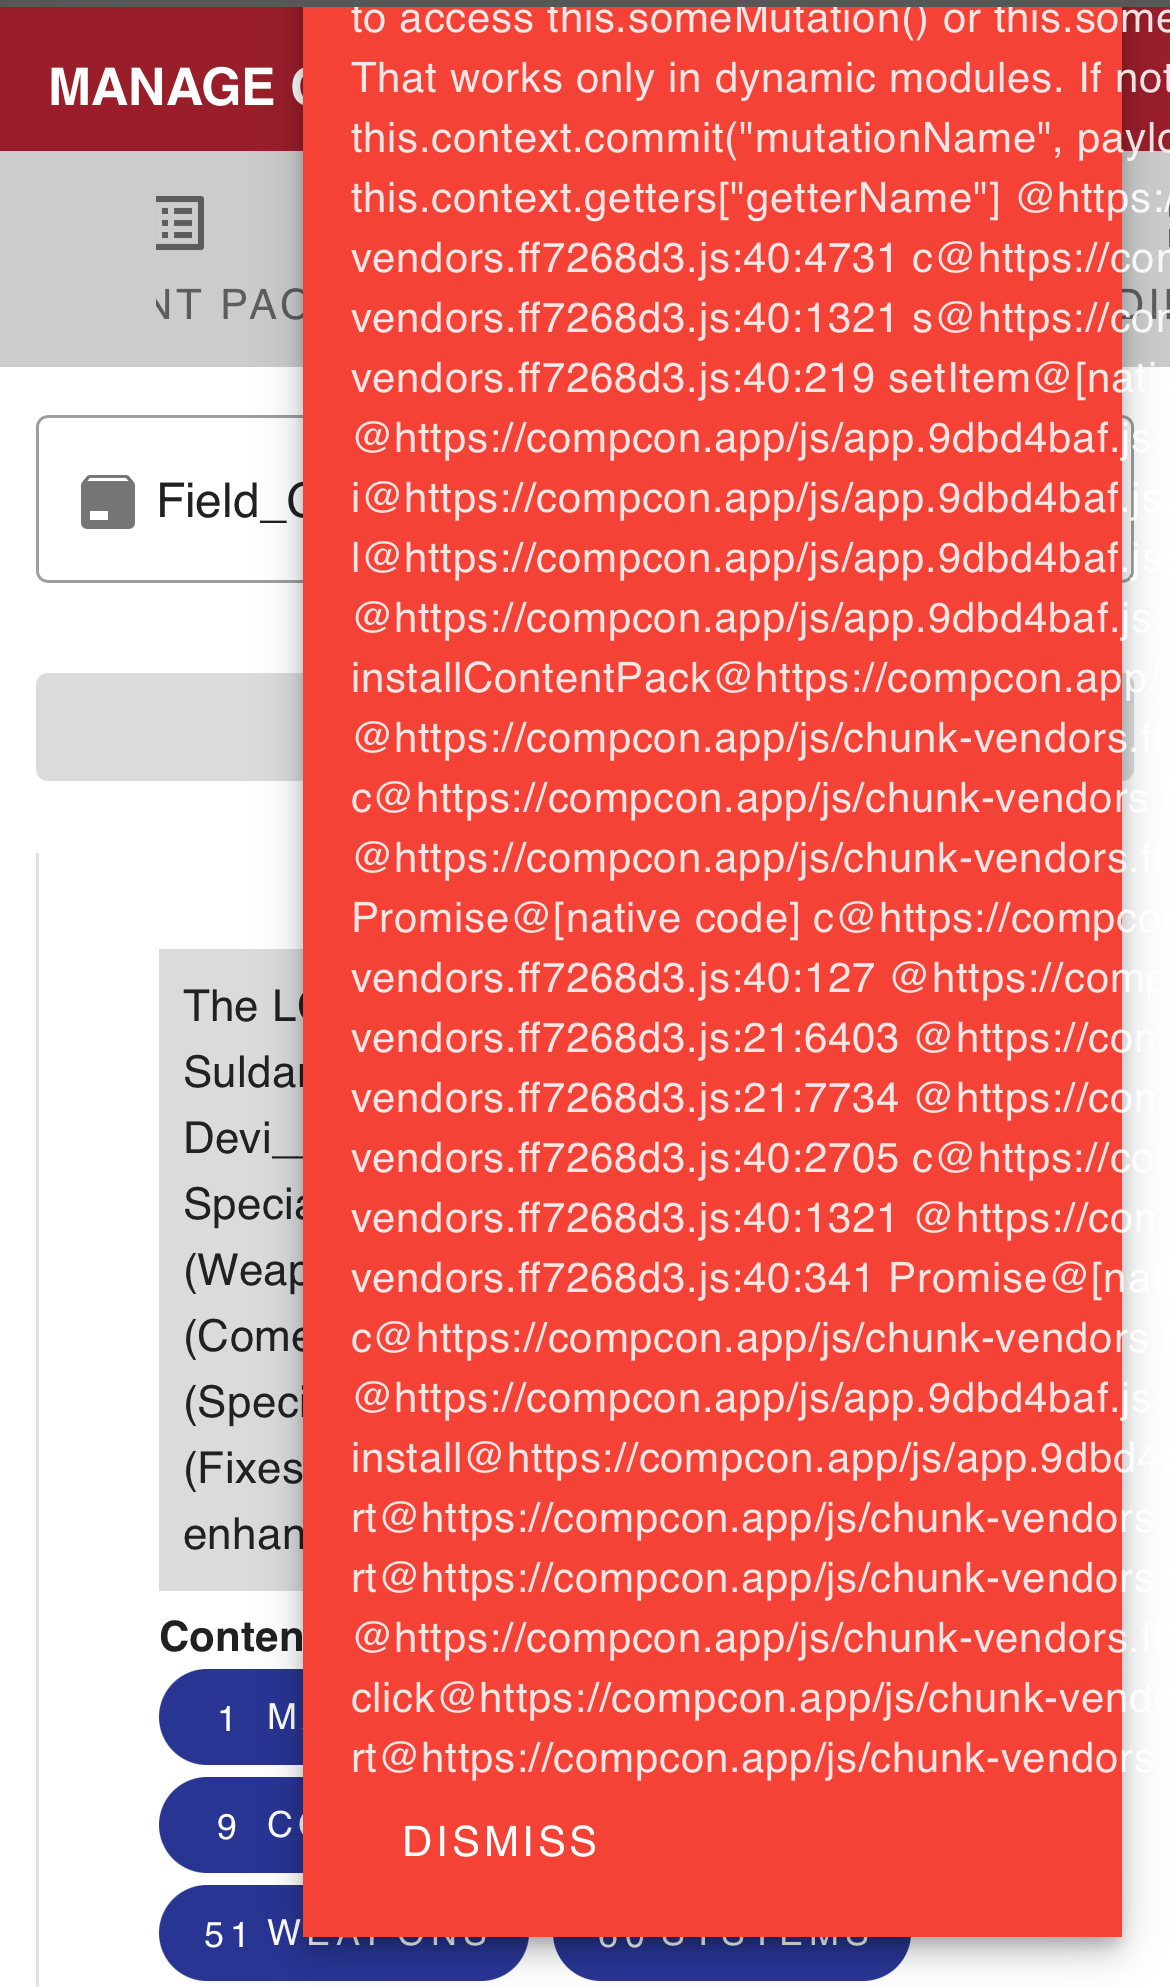
Task: Click the list icon above content packs tab
Action: pos(181,222)
